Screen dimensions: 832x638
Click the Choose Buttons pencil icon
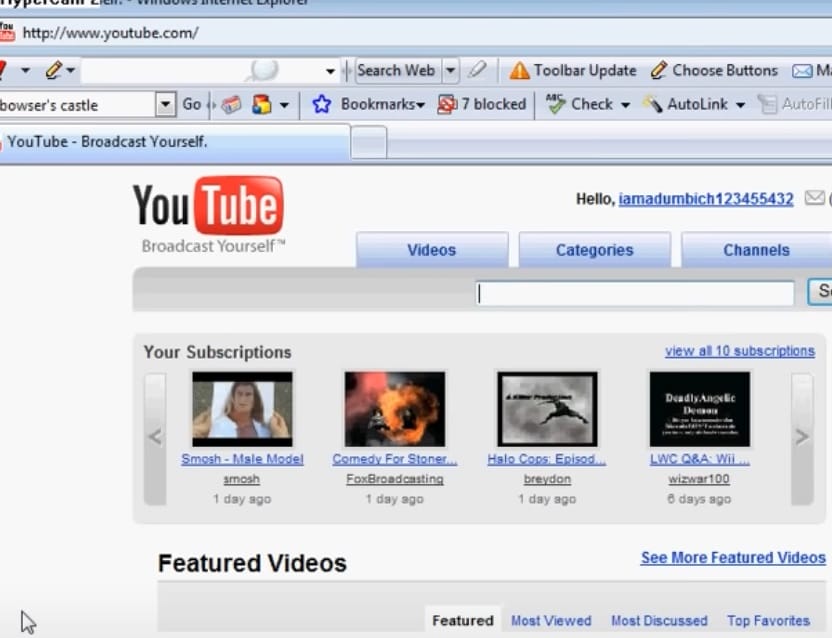658,70
